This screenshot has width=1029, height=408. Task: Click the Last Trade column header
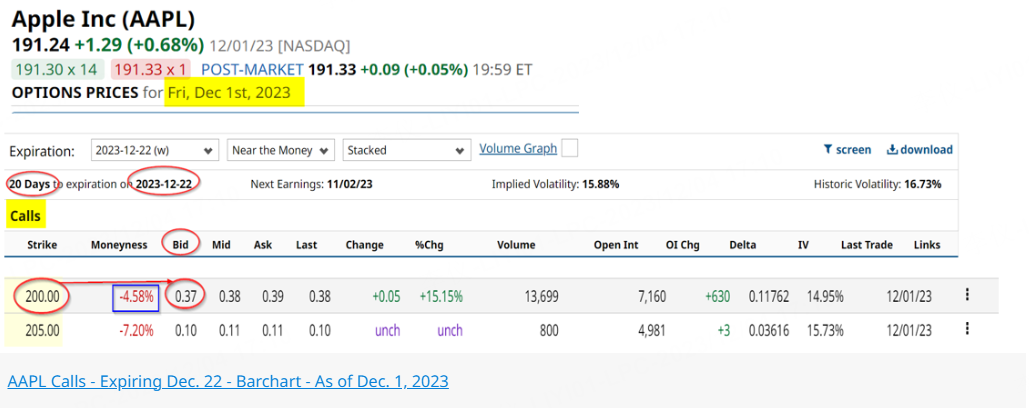(866, 245)
